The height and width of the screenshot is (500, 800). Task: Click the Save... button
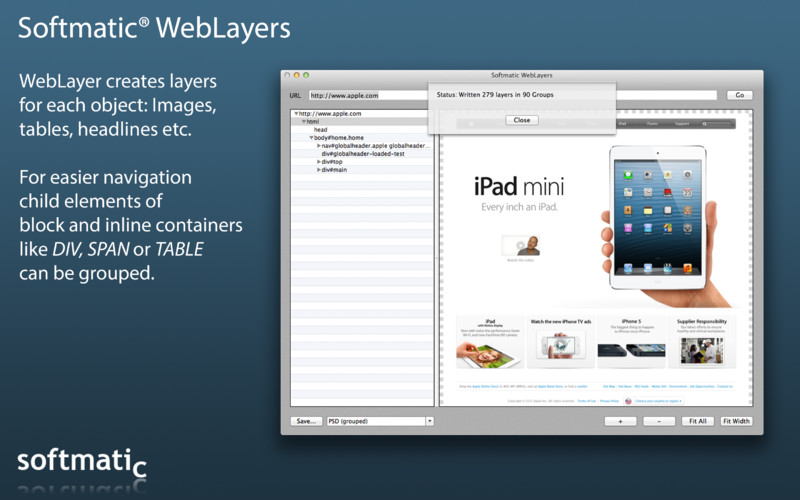pos(306,421)
